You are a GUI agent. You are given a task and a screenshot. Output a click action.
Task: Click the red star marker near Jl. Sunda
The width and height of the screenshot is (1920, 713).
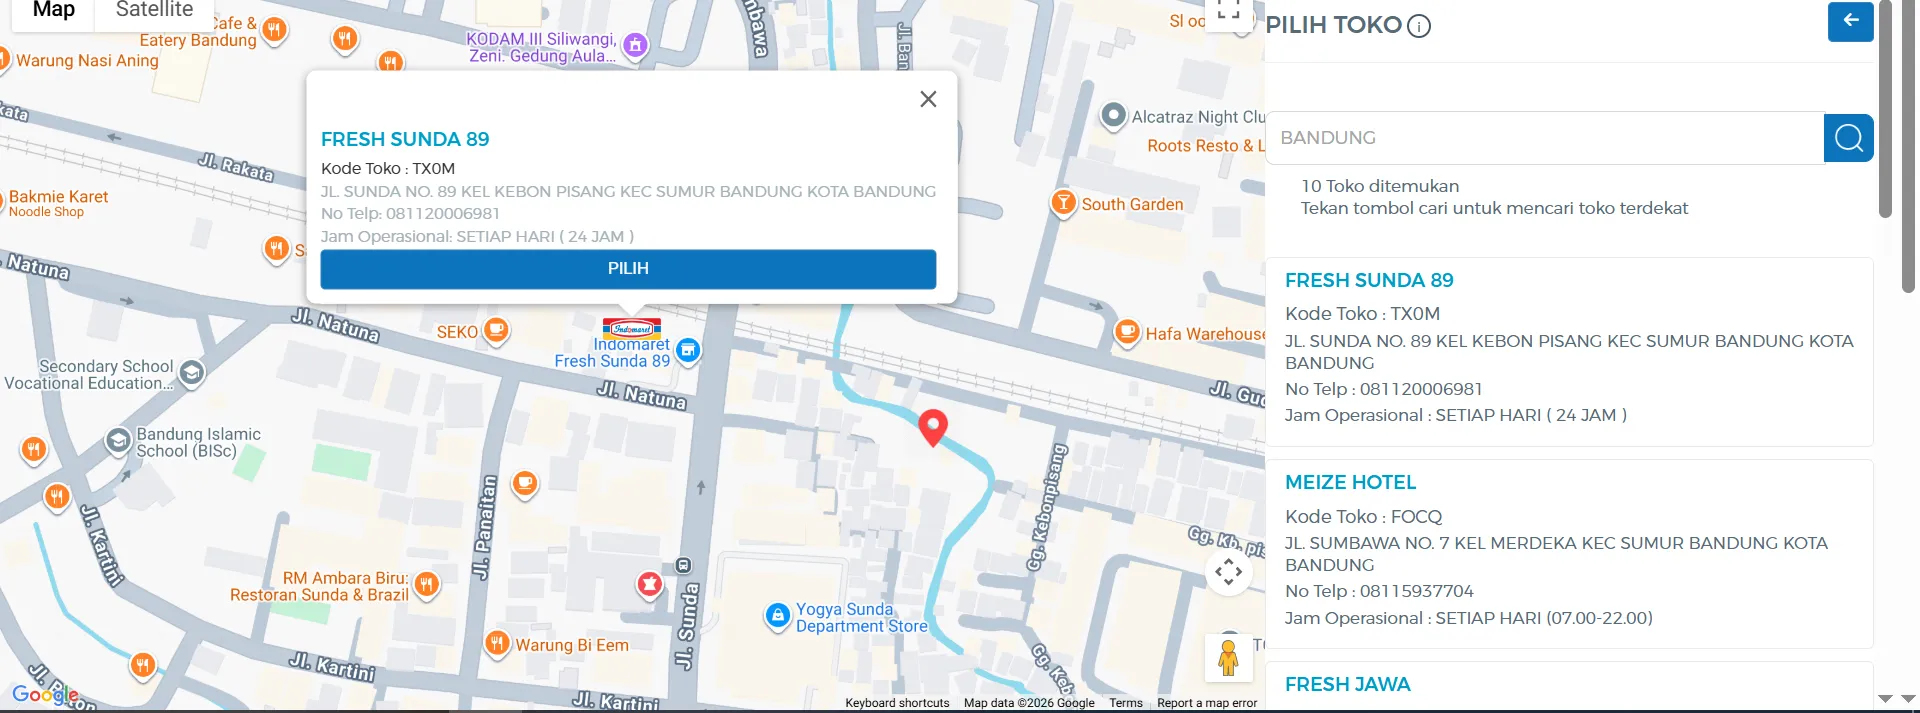point(650,584)
